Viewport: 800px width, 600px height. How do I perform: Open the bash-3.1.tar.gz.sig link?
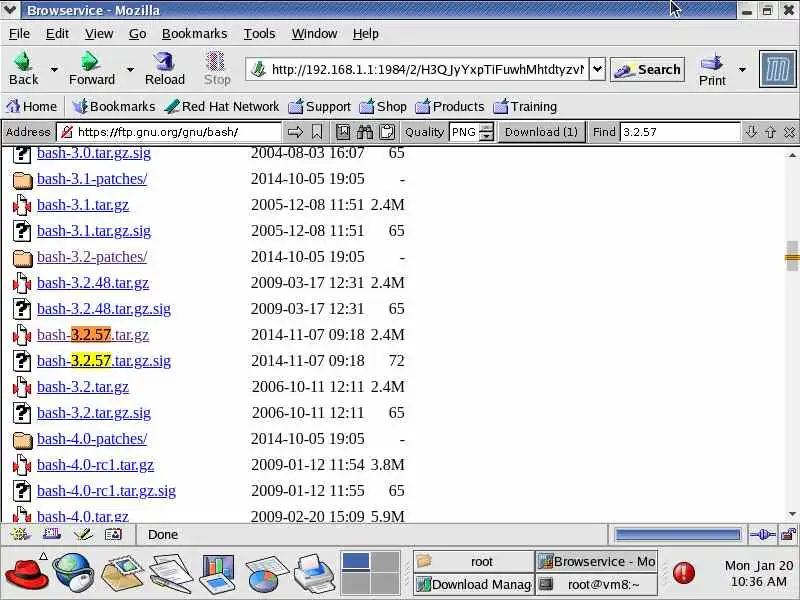click(x=94, y=231)
